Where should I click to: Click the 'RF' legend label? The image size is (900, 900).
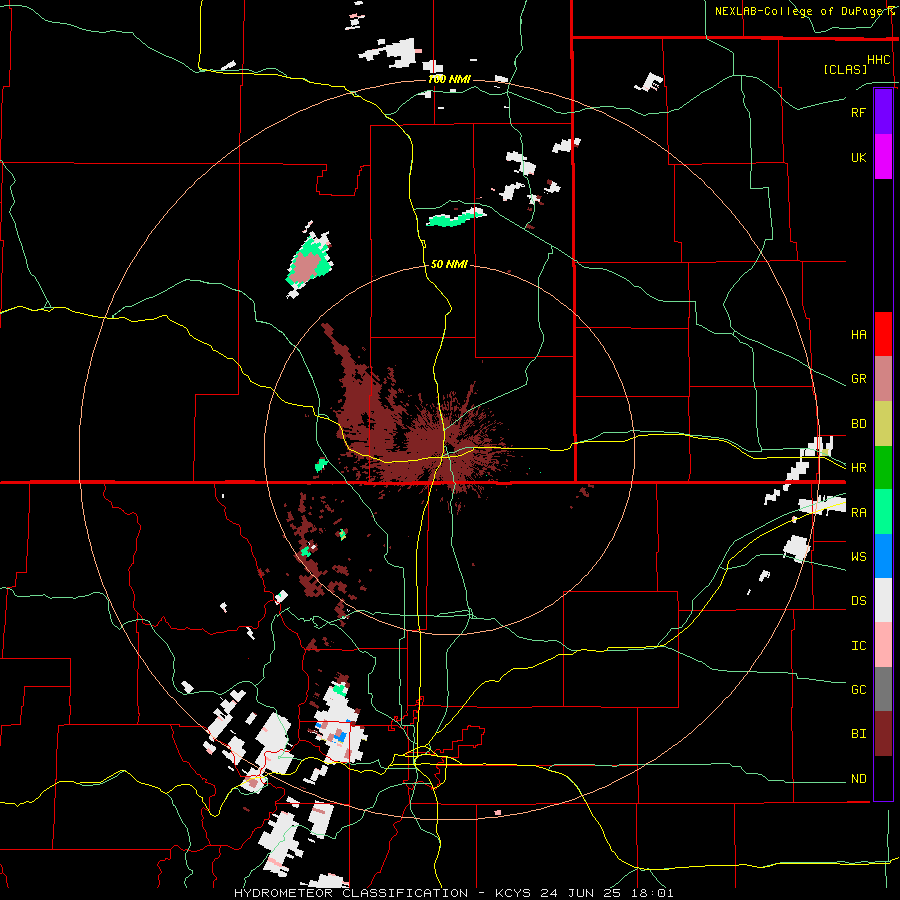click(858, 112)
